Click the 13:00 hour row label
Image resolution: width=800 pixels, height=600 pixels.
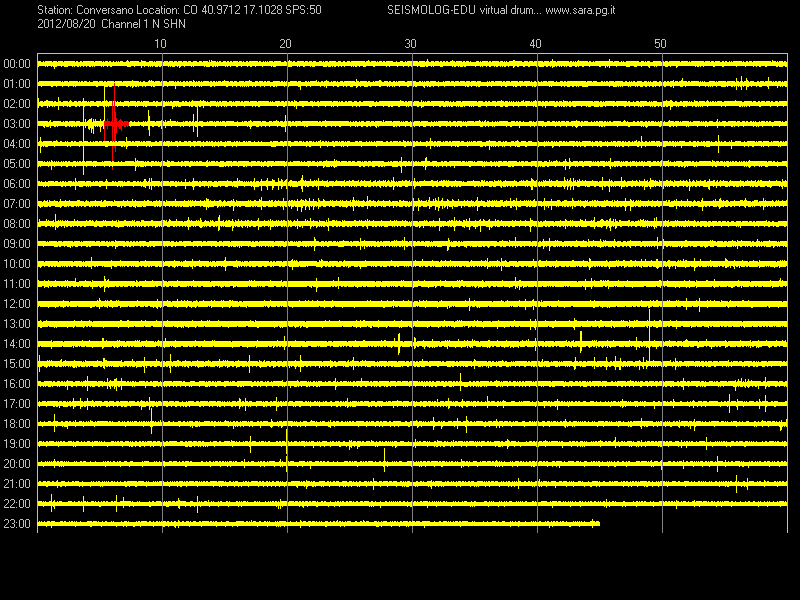coord(17,324)
